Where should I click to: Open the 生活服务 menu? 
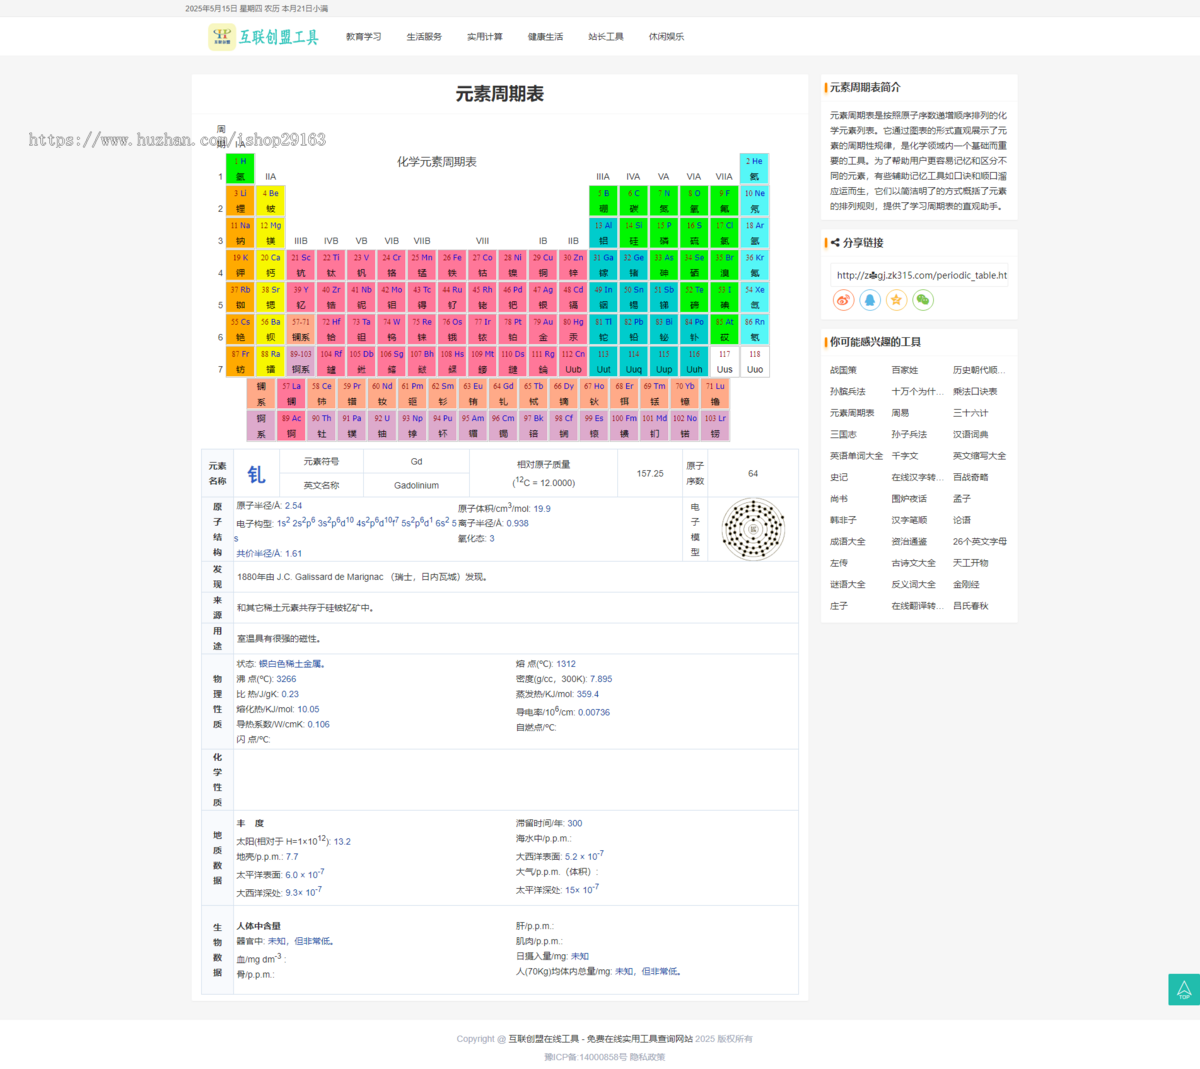tap(424, 37)
